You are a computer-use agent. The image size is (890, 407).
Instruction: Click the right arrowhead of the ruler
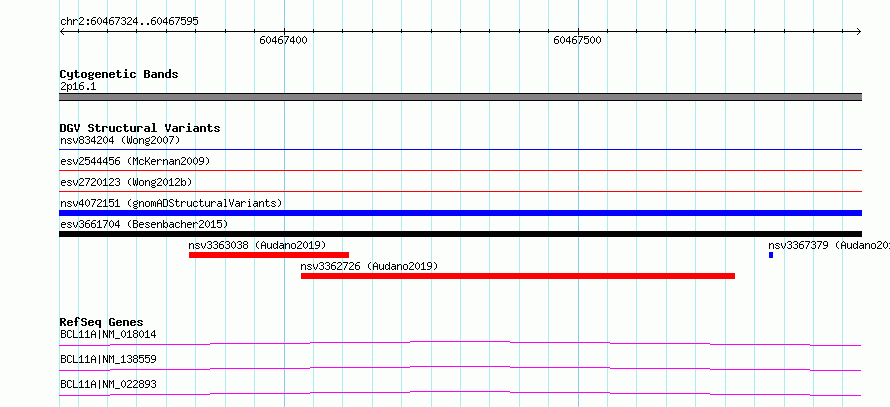[x=859, y=31]
